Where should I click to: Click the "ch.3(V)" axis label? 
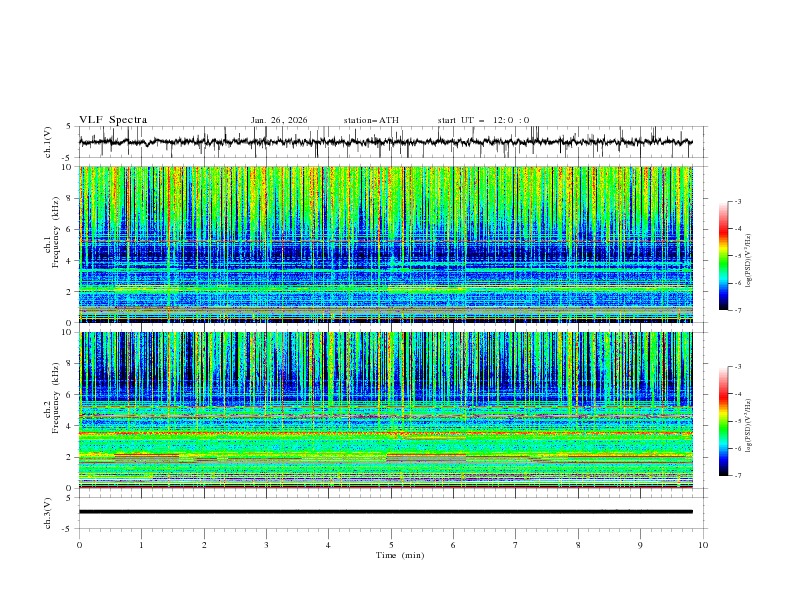coord(48,513)
